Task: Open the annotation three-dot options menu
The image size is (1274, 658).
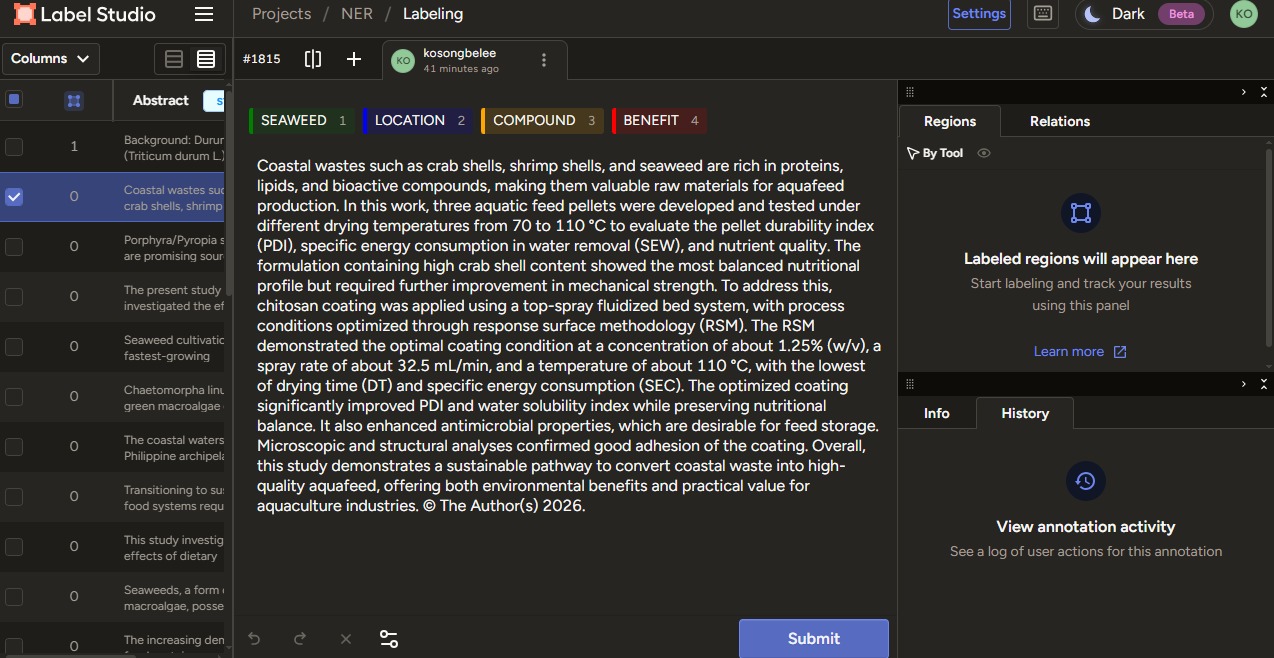Action: [x=544, y=60]
